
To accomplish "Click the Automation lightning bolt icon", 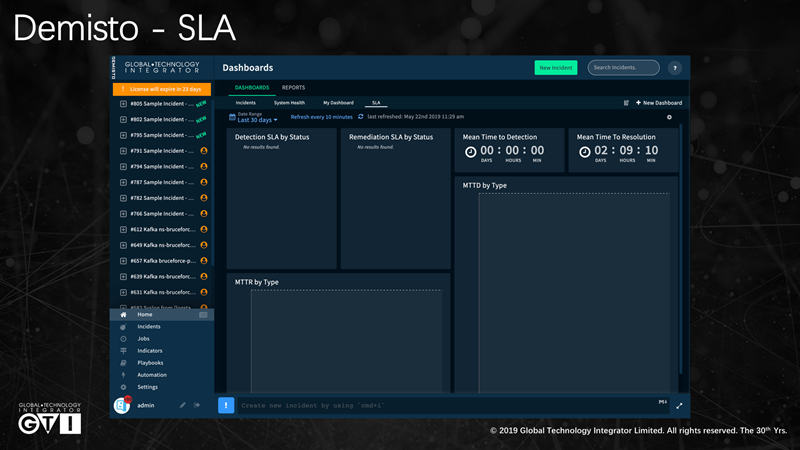I will [x=123, y=375].
